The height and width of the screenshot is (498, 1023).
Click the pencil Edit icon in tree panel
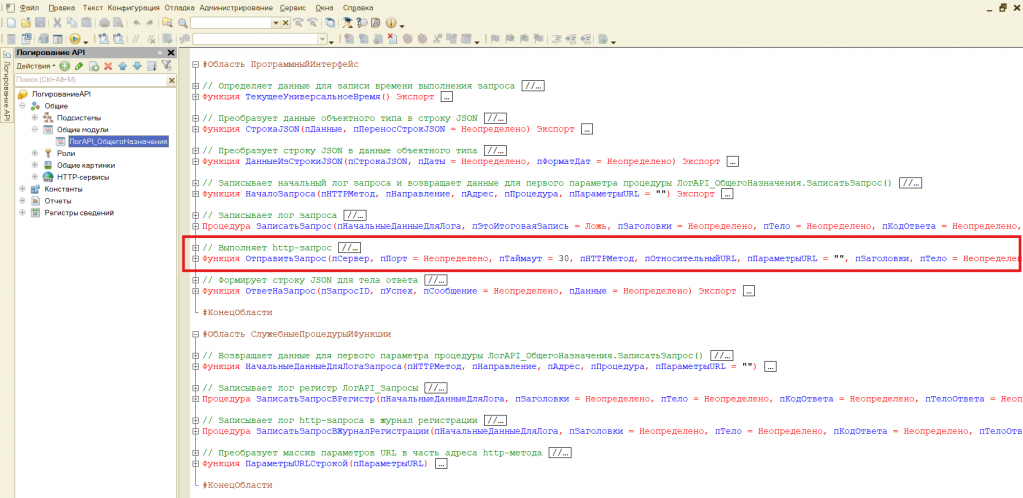[79, 66]
